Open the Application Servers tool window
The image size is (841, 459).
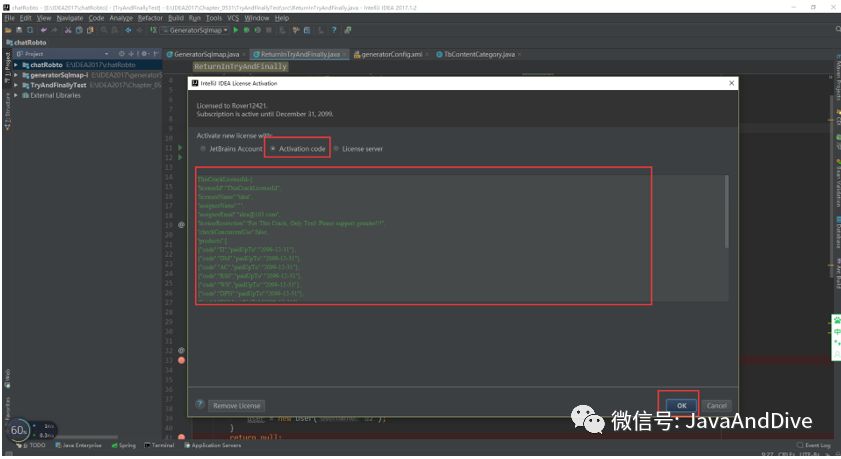(213, 445)
